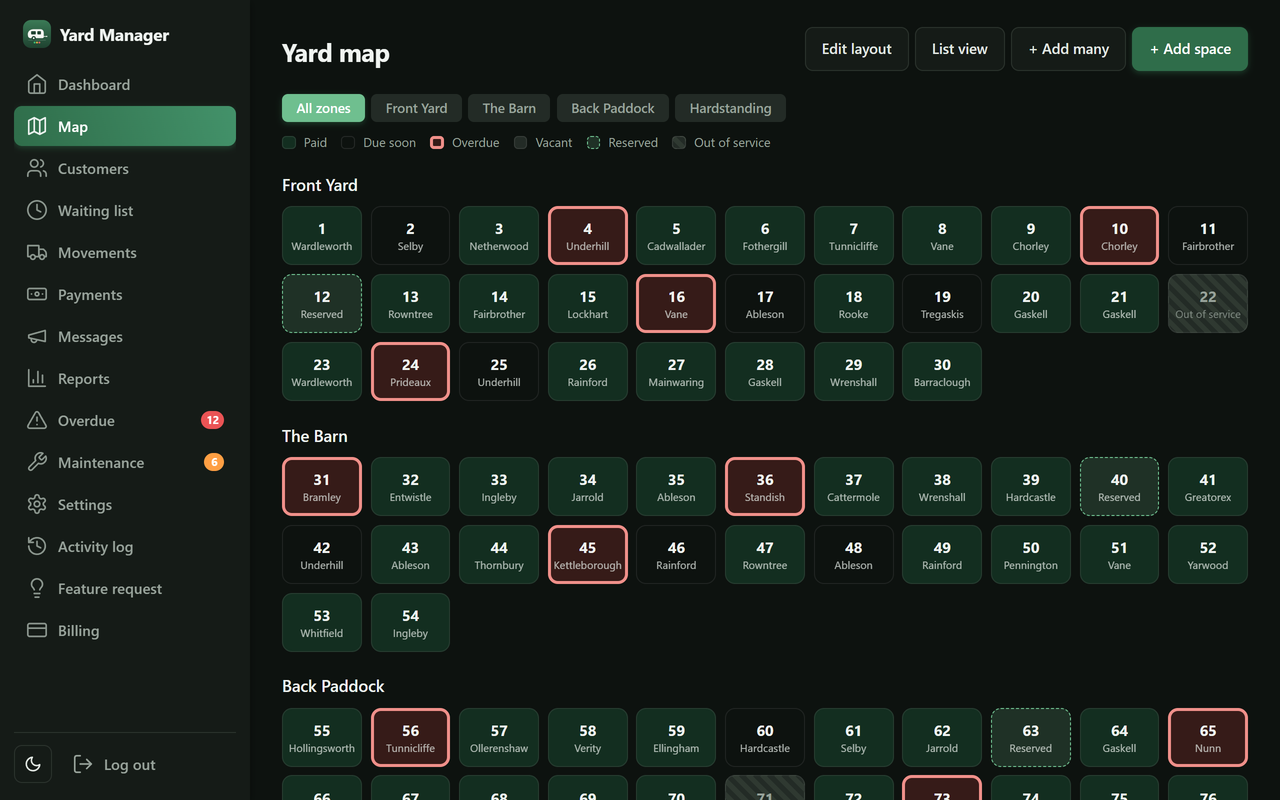Viewport: 1280px width, 800px height.
Task: Open space 54 Ingleby tile
Action: (410, 623)
